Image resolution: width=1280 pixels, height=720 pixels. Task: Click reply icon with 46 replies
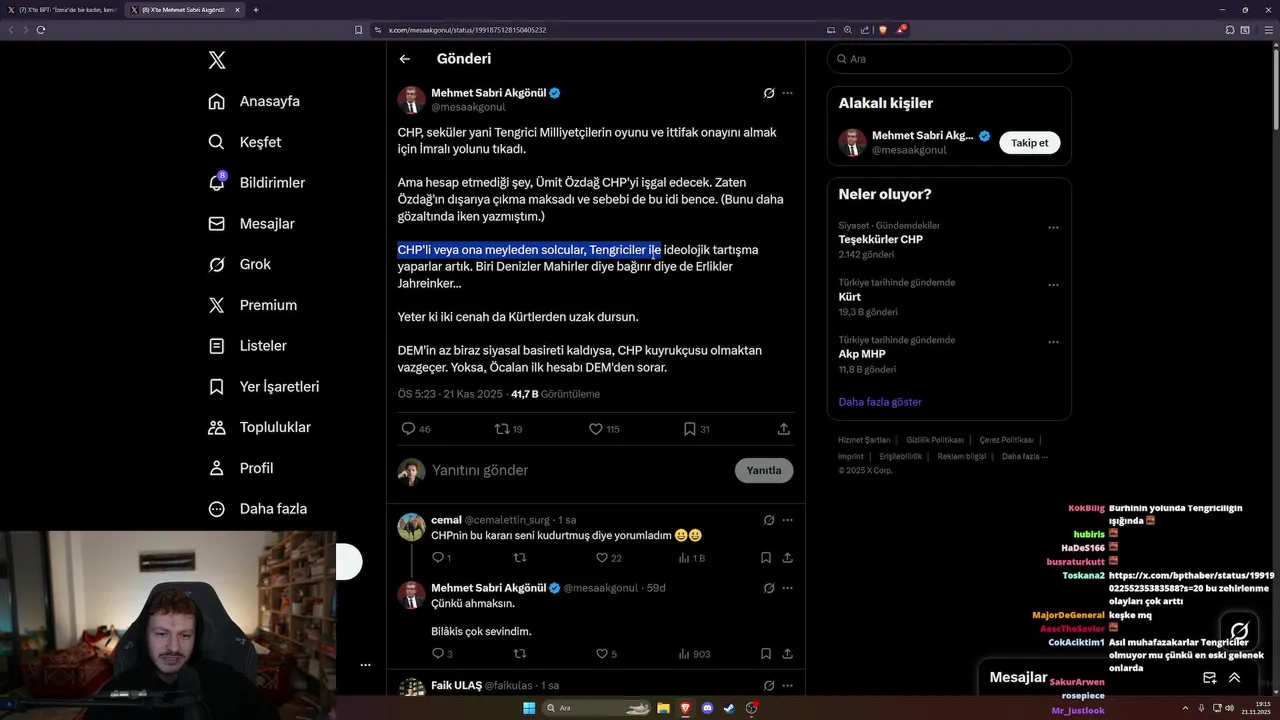click(408, 429)
